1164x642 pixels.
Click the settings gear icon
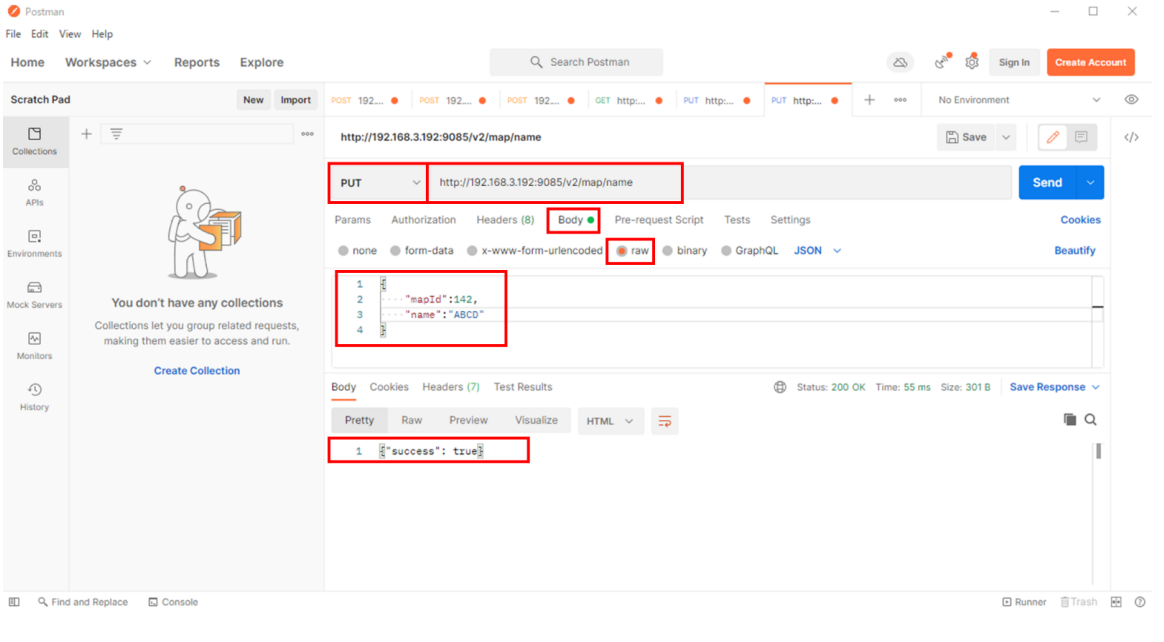click(971, 62)
